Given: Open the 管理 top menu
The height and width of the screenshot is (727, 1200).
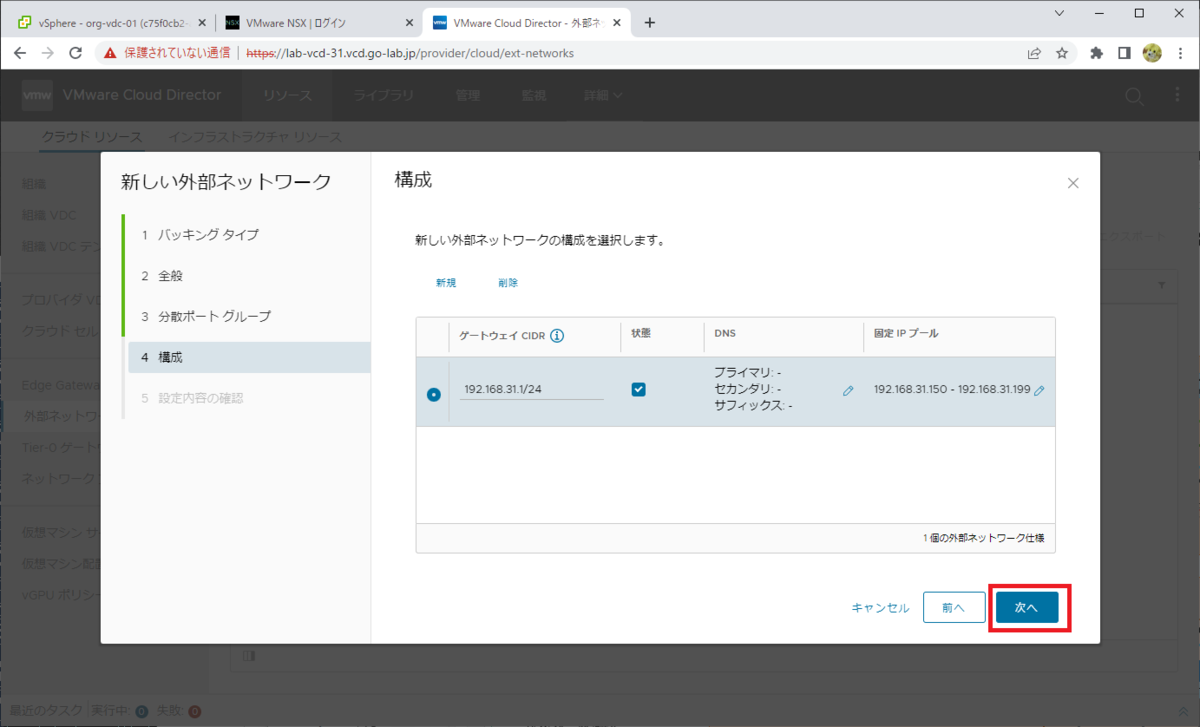Looking at the screenshot, I should point(467,96).
